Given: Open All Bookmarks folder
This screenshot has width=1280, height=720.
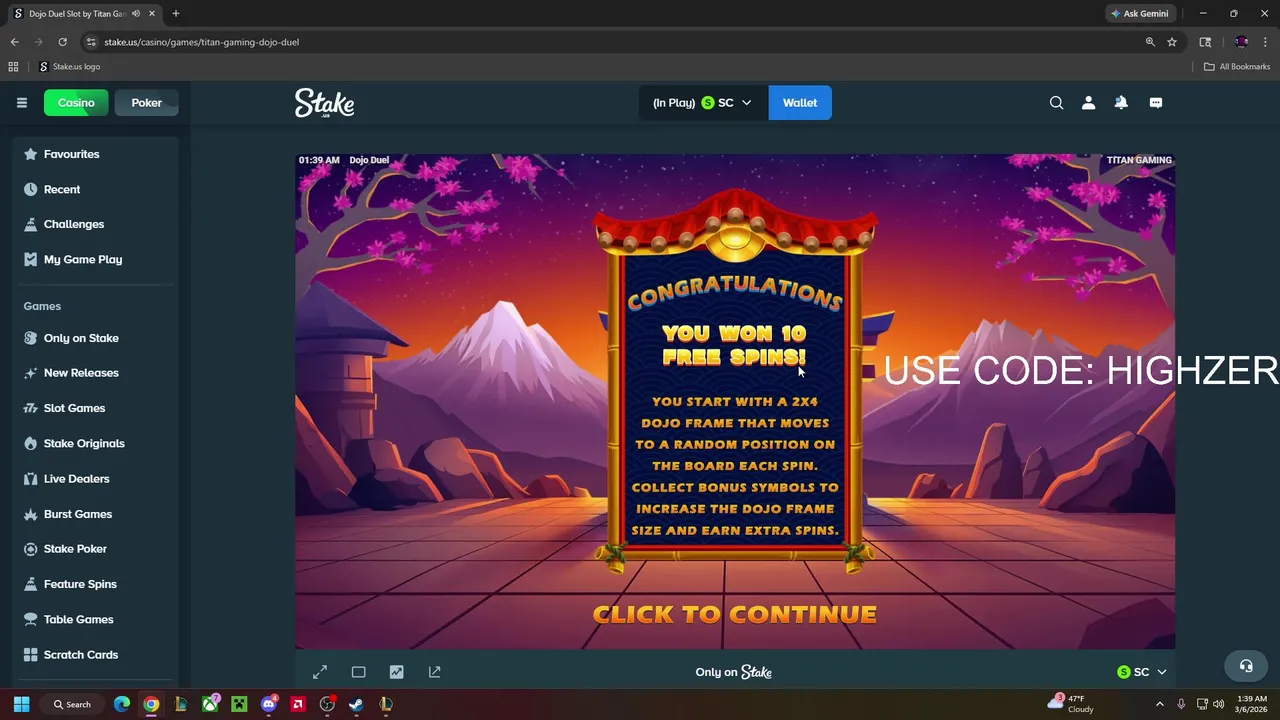Looking at the screenshot, I should (x=1237, y=67).
